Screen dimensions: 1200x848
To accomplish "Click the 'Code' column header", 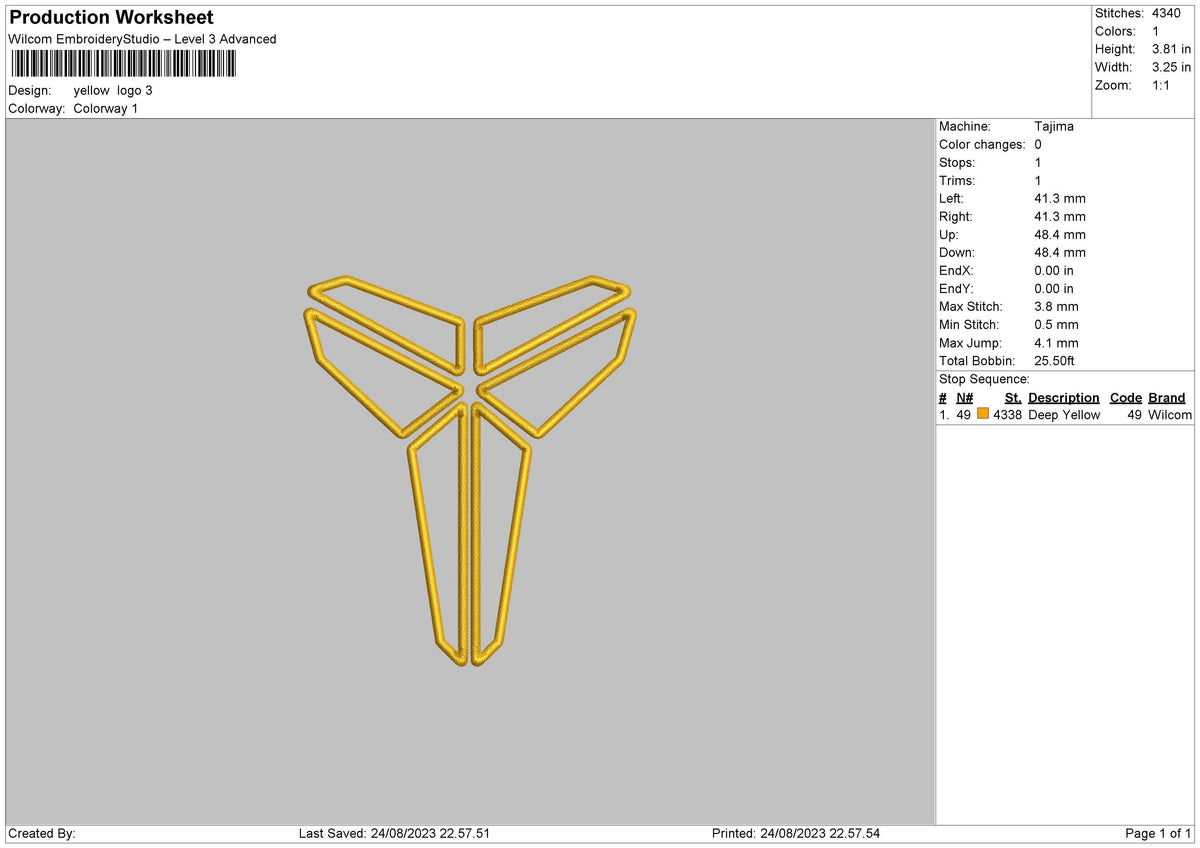I will [1126, 398].
